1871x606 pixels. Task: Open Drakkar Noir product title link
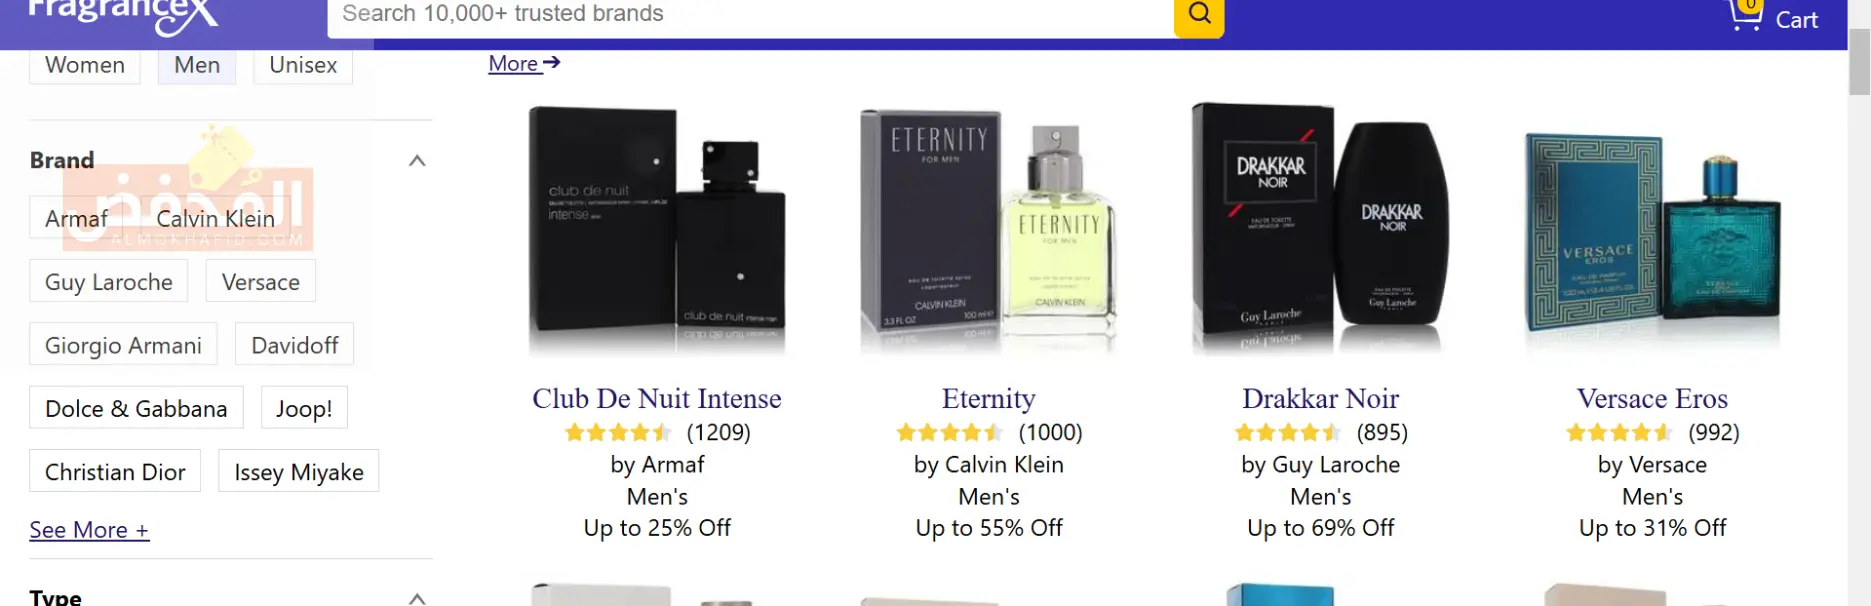[x=1320, y=399]
